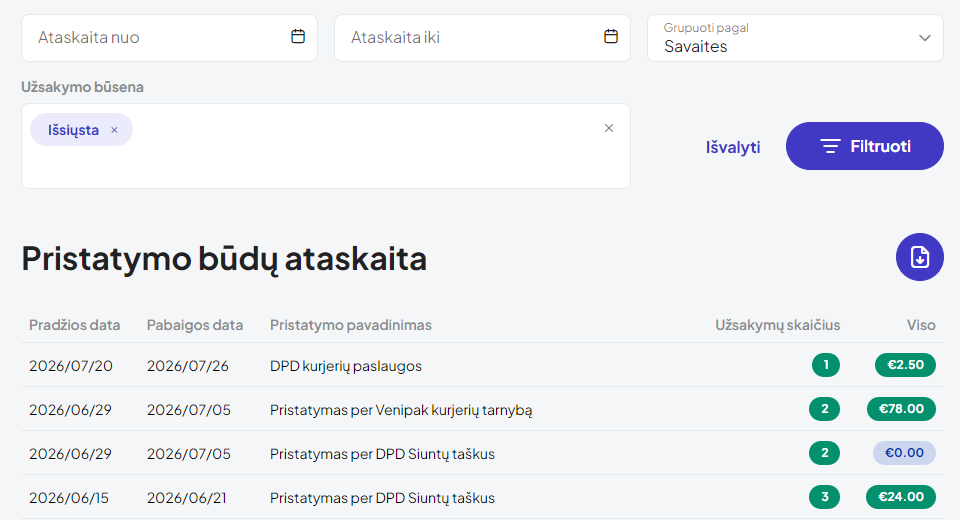Click order count badge in Venipak row
The image size is (960, 520).
[x=824, y=409]
